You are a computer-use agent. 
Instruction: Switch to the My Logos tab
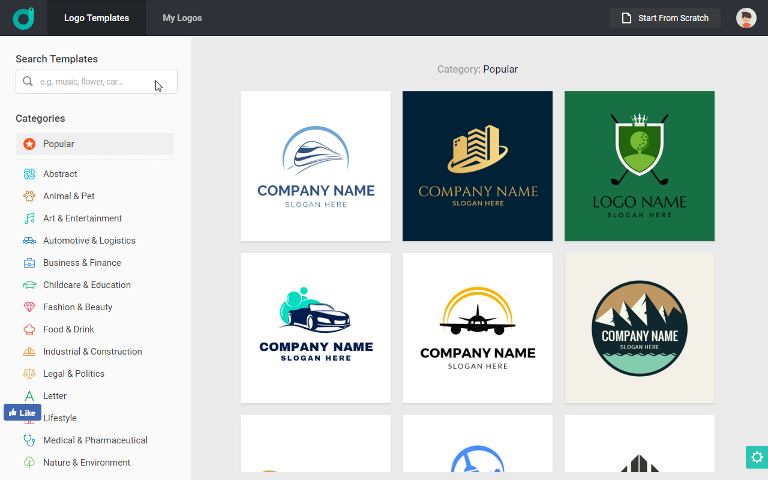pyautogui.click(x=182, y=18)
